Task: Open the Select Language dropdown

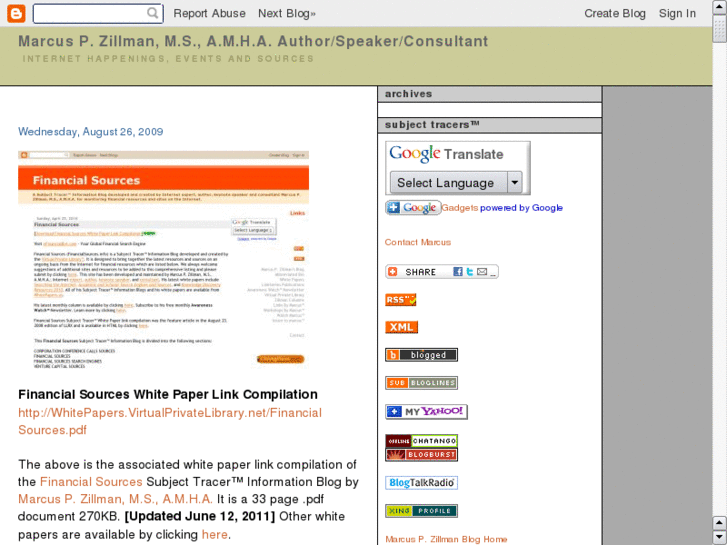Action: pyautogui.click(x=456, y=183)
